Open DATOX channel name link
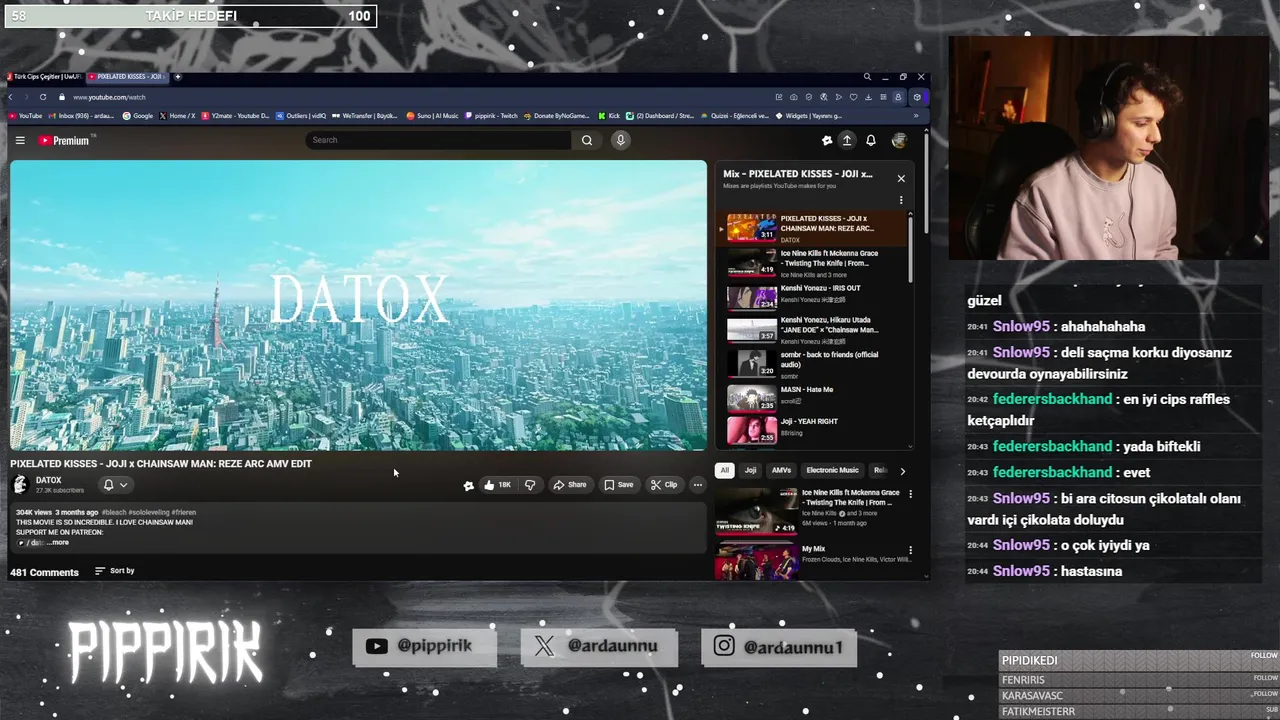1280x720 pixels. [49, 480]
